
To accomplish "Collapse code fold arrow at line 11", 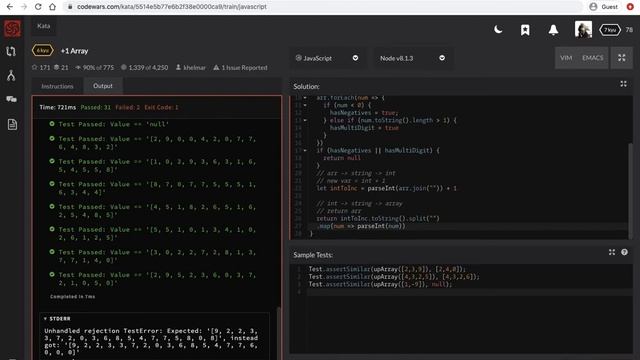I will point(305,105).
